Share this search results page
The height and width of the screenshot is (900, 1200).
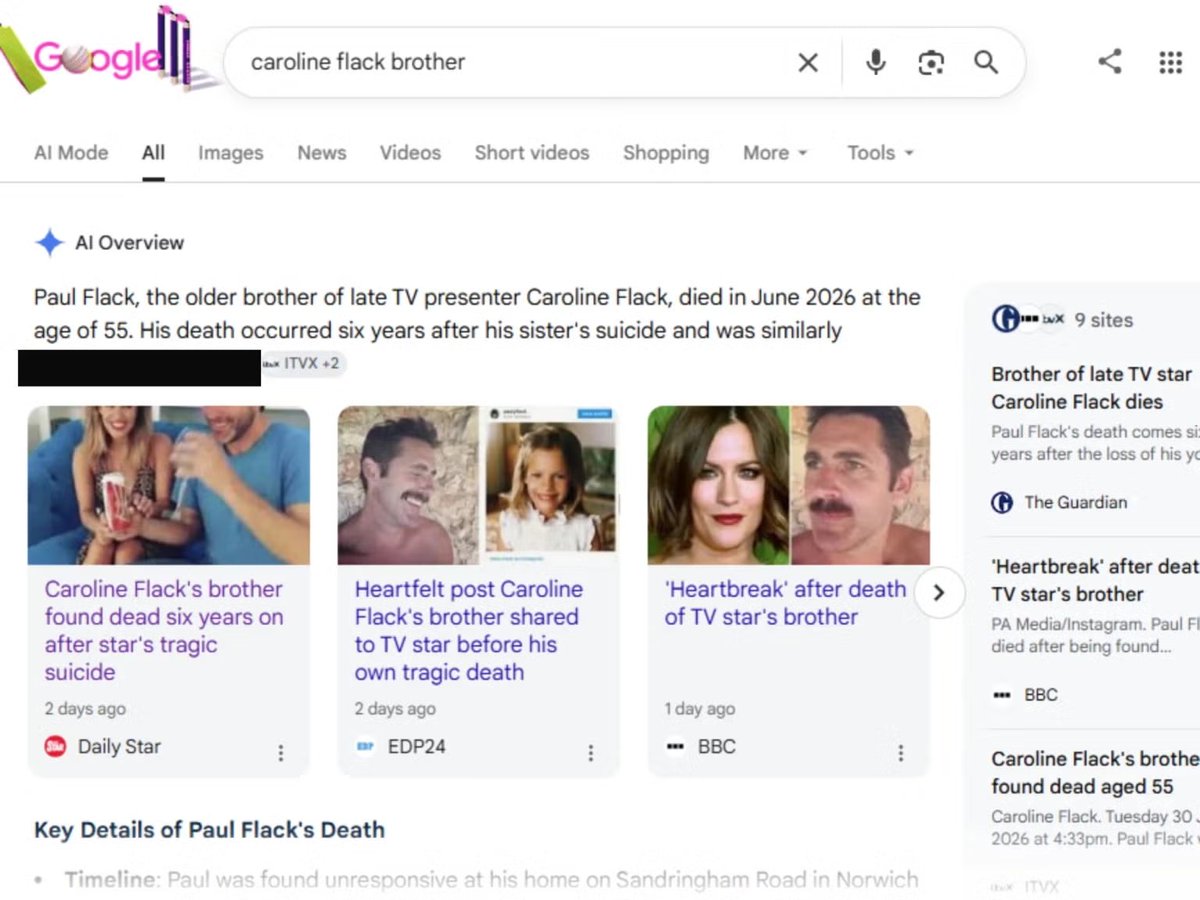[x=1110, y=62]
